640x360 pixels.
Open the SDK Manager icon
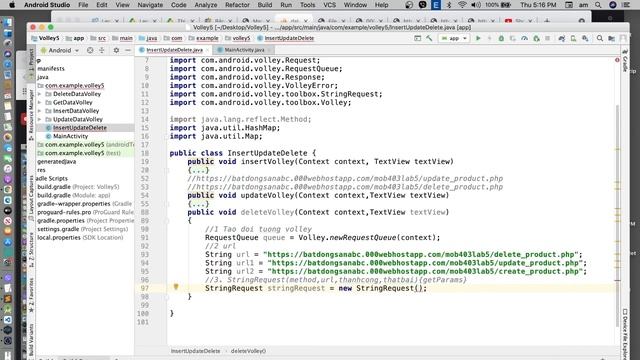pyautogui.click(x=585, y=38)
